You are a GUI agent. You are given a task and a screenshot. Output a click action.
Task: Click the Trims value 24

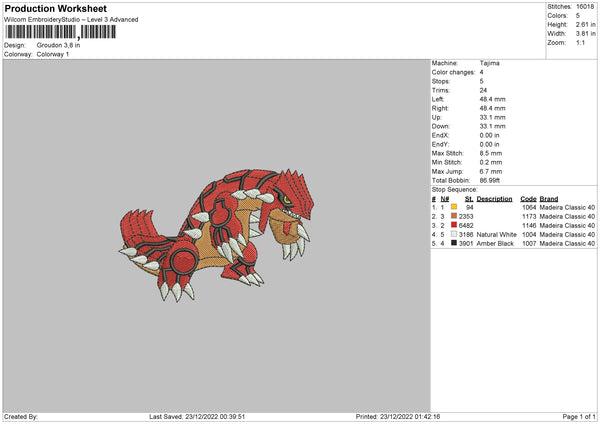click(x=483, y=90)
